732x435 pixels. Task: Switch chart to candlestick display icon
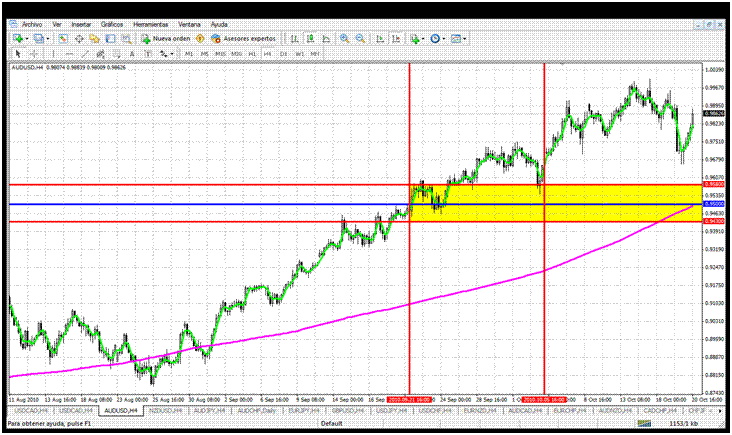[x=310, y=38]
